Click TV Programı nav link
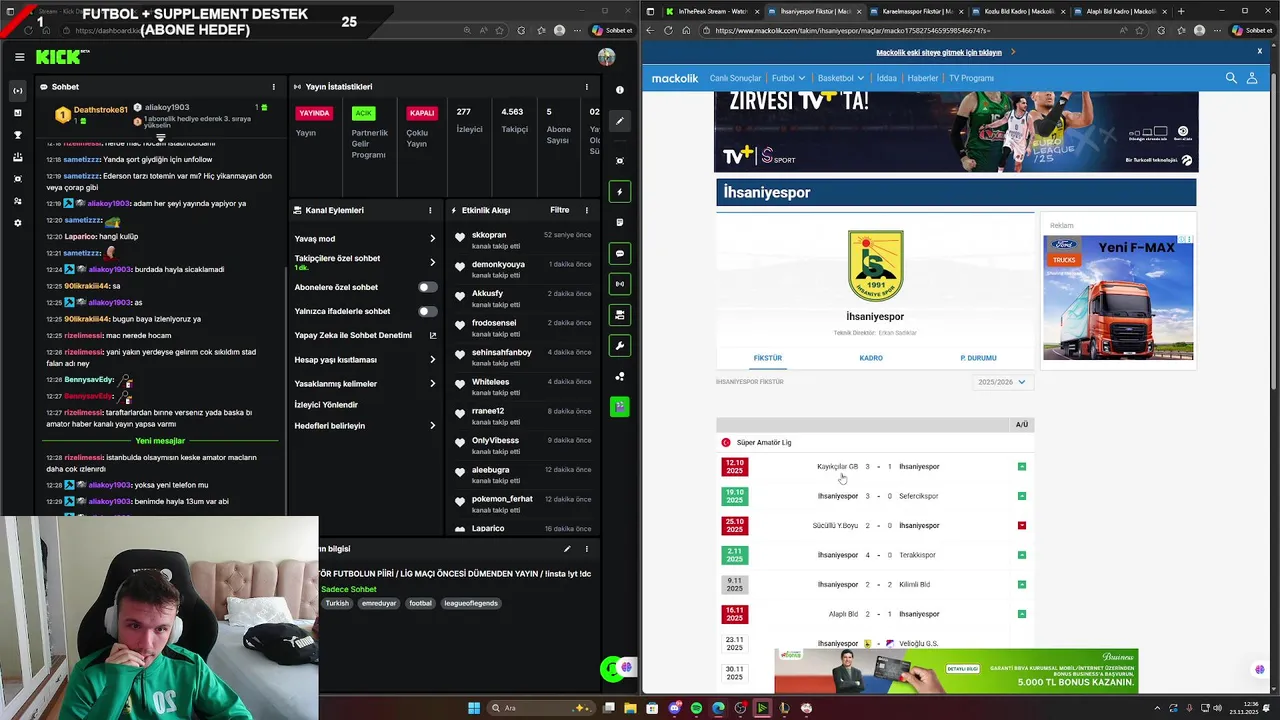1280x720 pixels. tap(971, 78)
